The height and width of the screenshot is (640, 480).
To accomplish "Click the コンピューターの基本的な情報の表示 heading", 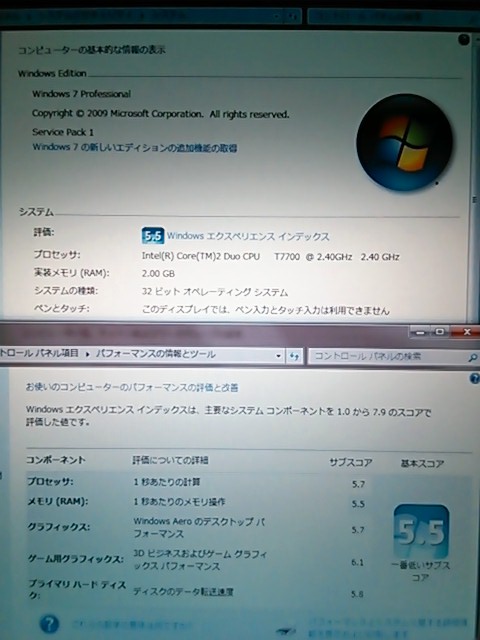I will pos(91,50).
